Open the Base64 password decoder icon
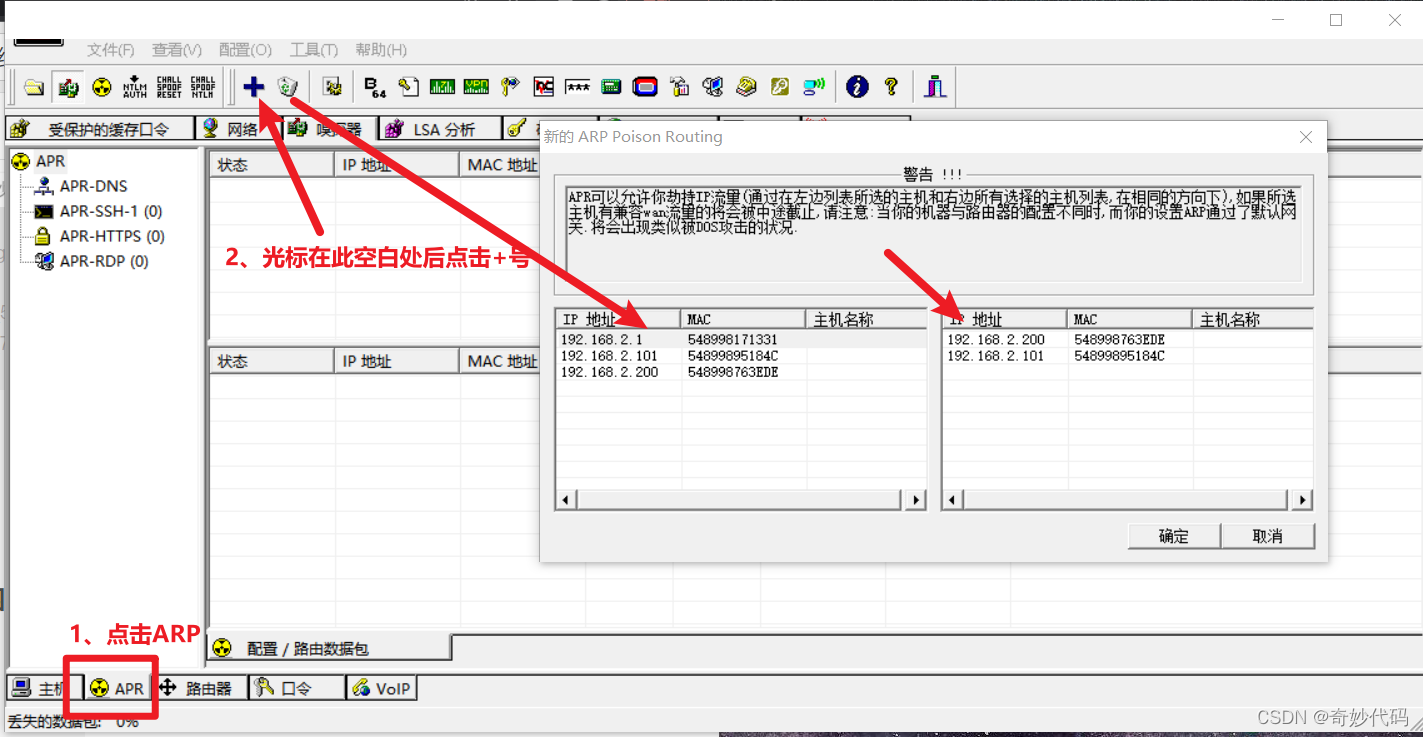Image resolution: width=1423 pixels, height=737 pixels. pyautogui.click(x=375, y=87)
